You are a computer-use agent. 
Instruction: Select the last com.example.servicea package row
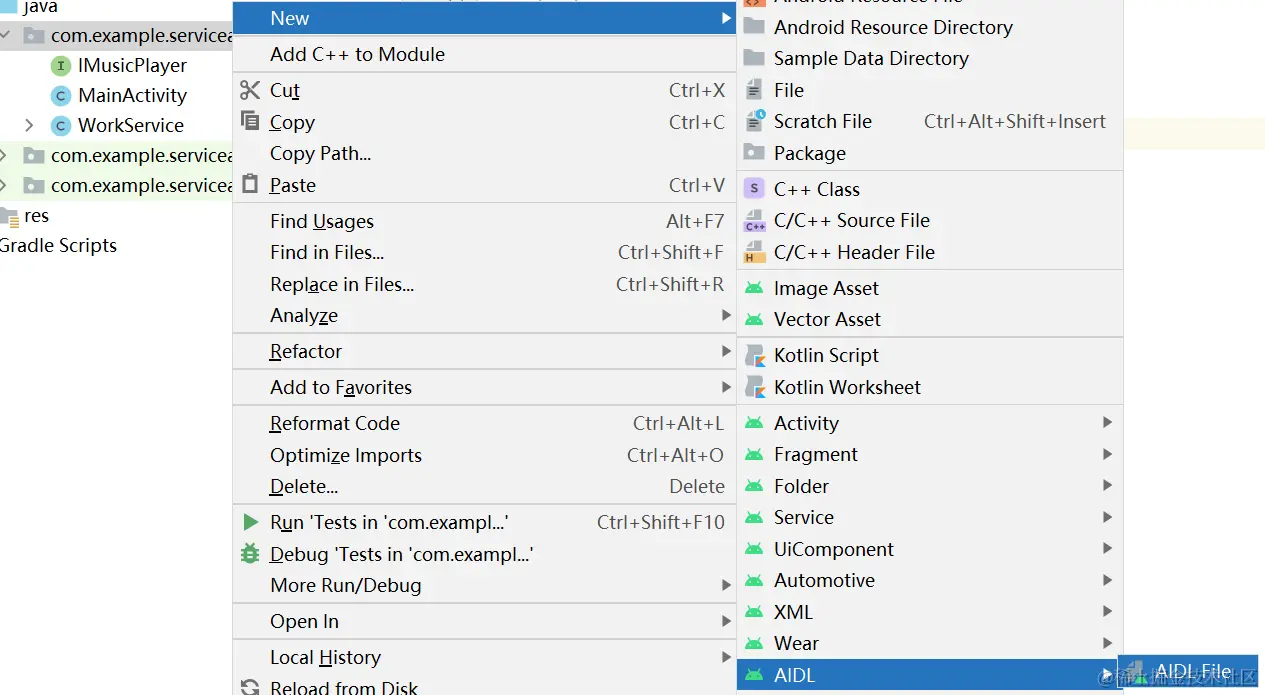point(116,185)
